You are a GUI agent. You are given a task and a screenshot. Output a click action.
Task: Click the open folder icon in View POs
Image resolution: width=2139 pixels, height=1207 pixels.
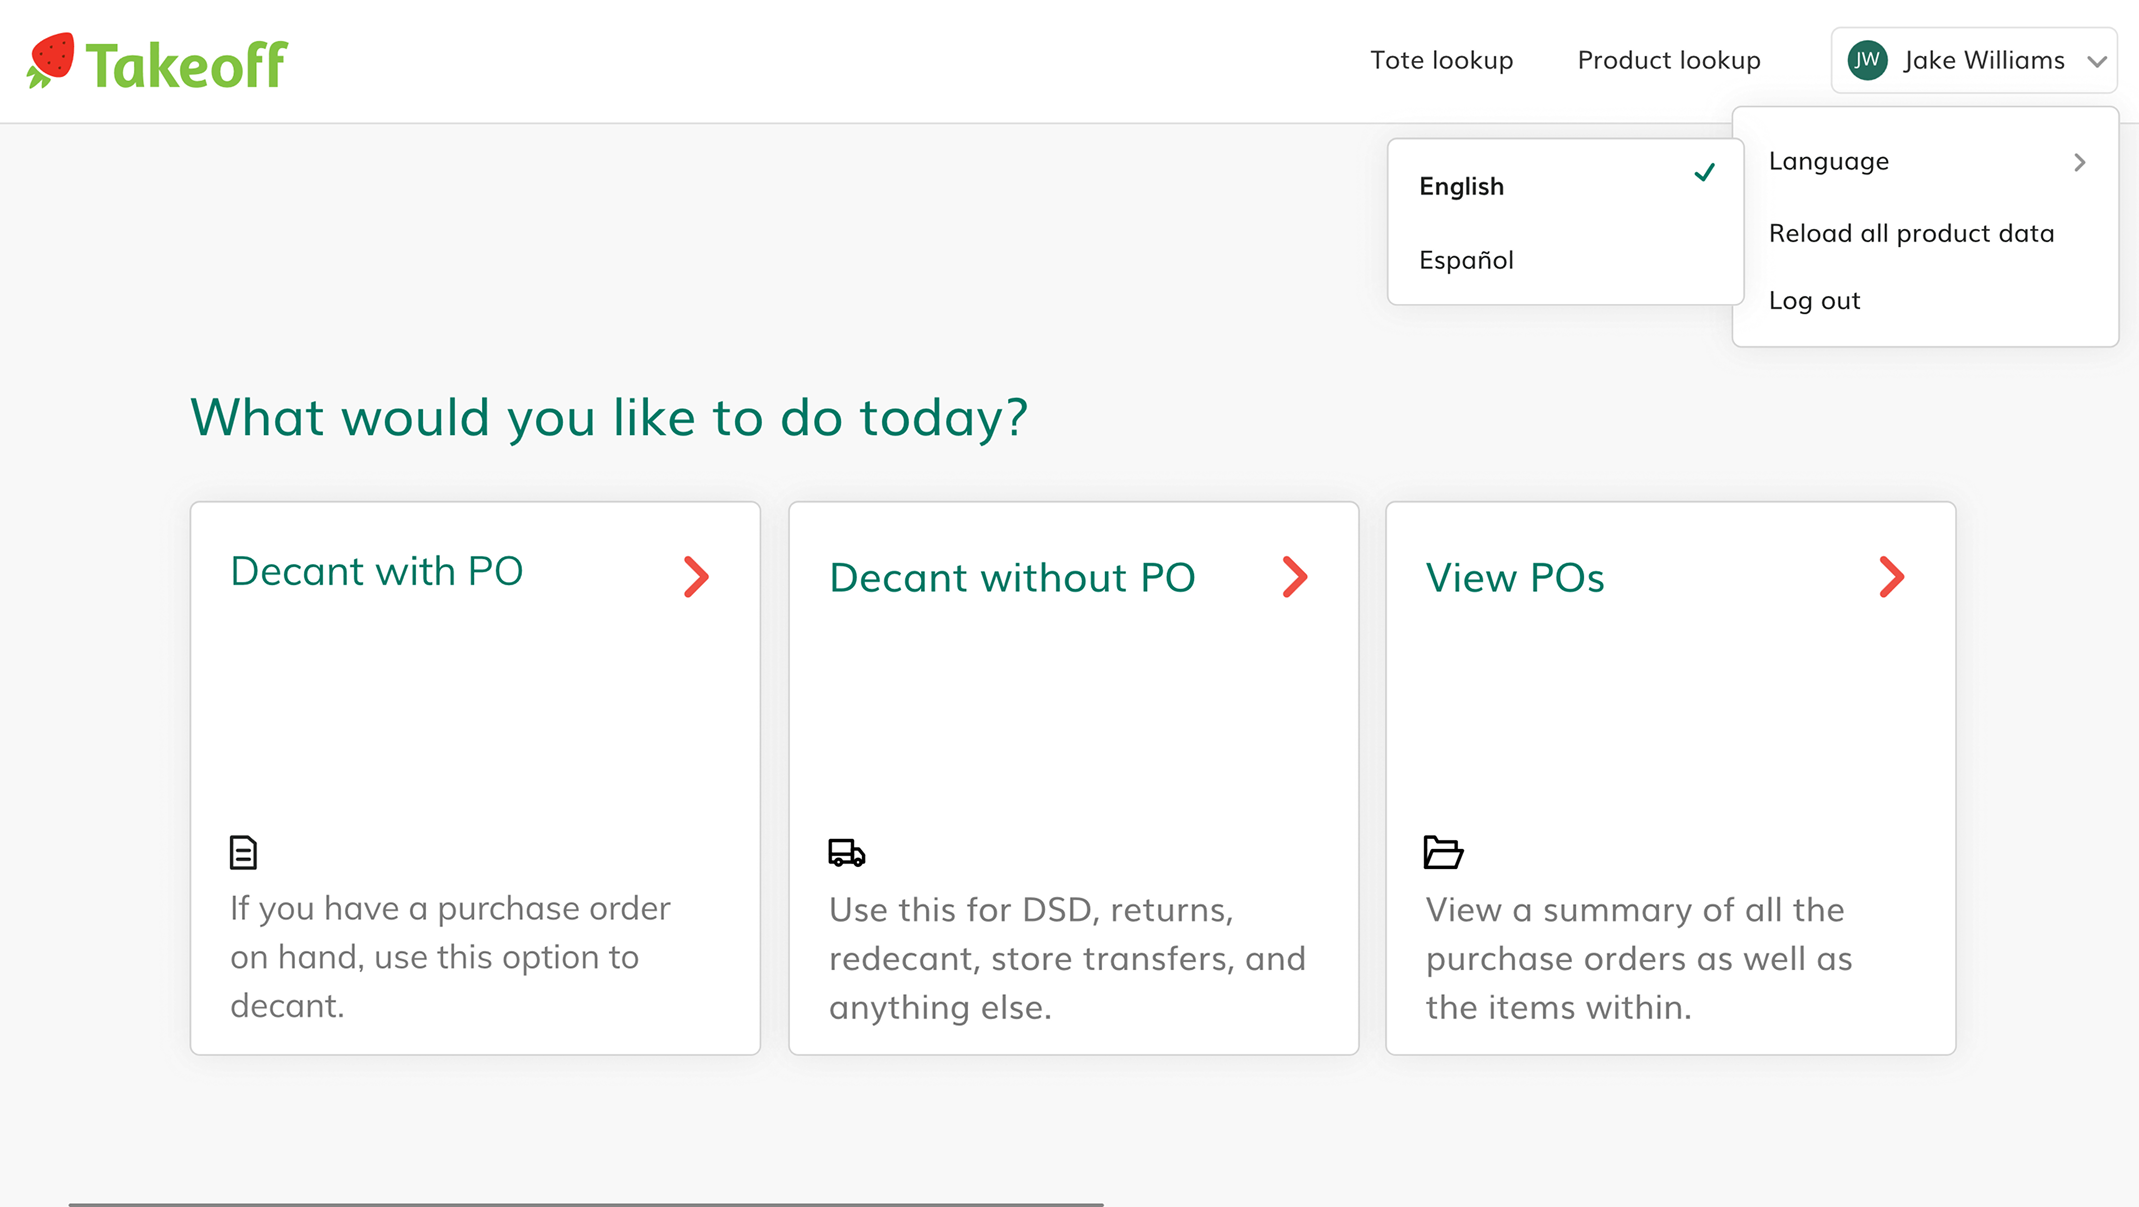1443,852
